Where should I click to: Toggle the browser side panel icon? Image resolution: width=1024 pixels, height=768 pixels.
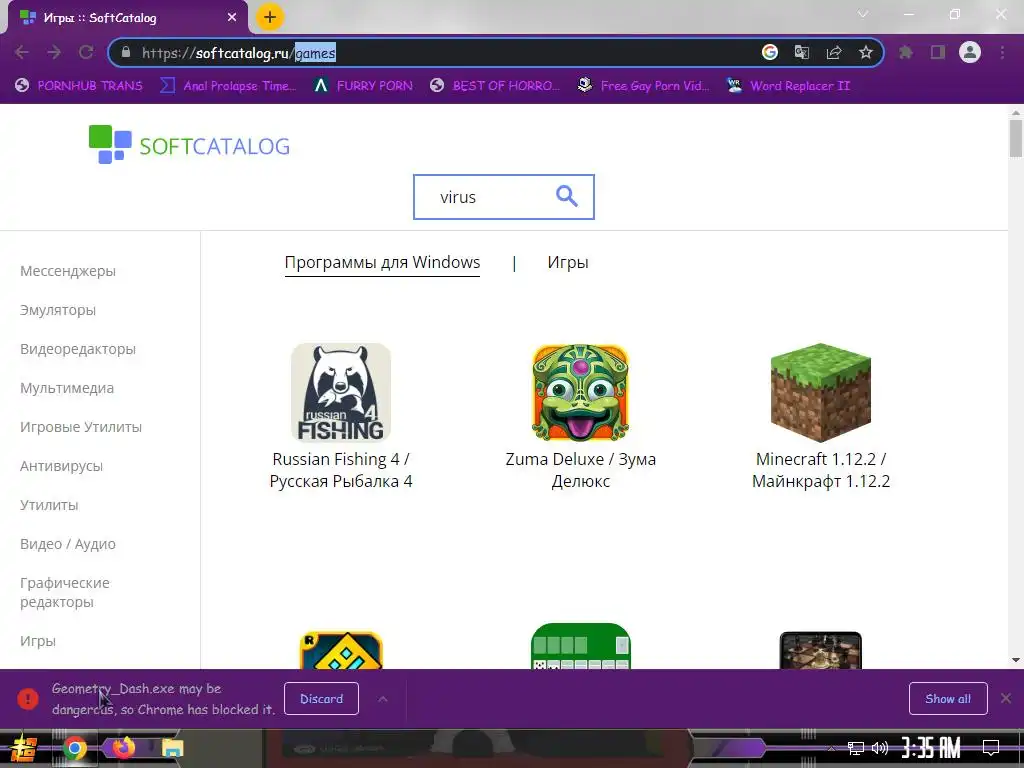[938, 52]
